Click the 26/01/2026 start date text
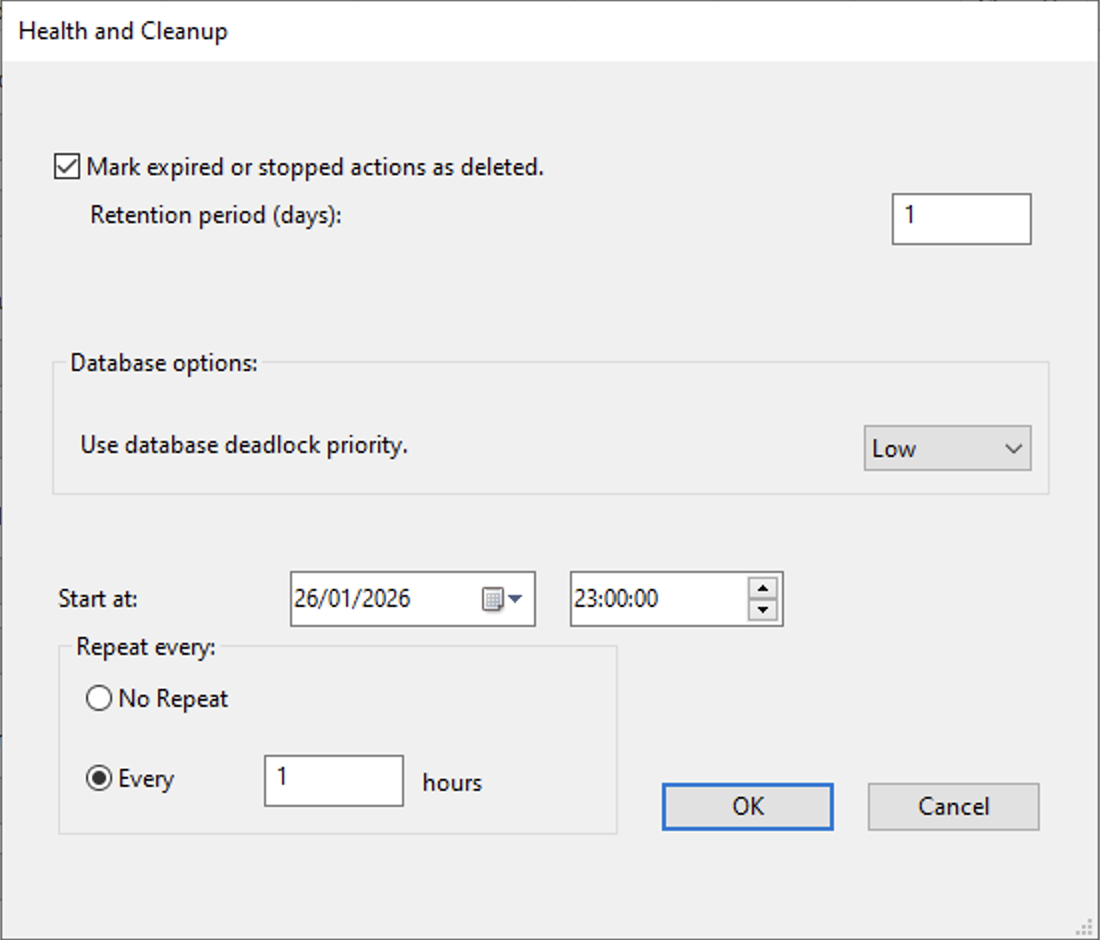The width and height of the screenshot is (1100, 940). 352,599
